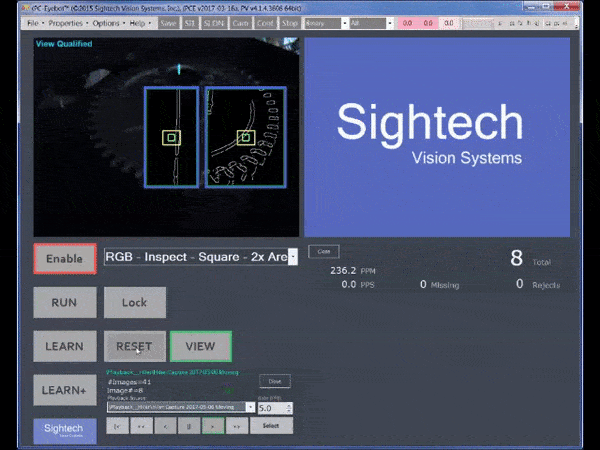This screenshot has height=450, width=600.
Task: Click the green Playback file path text
Action: coord(173,372)
